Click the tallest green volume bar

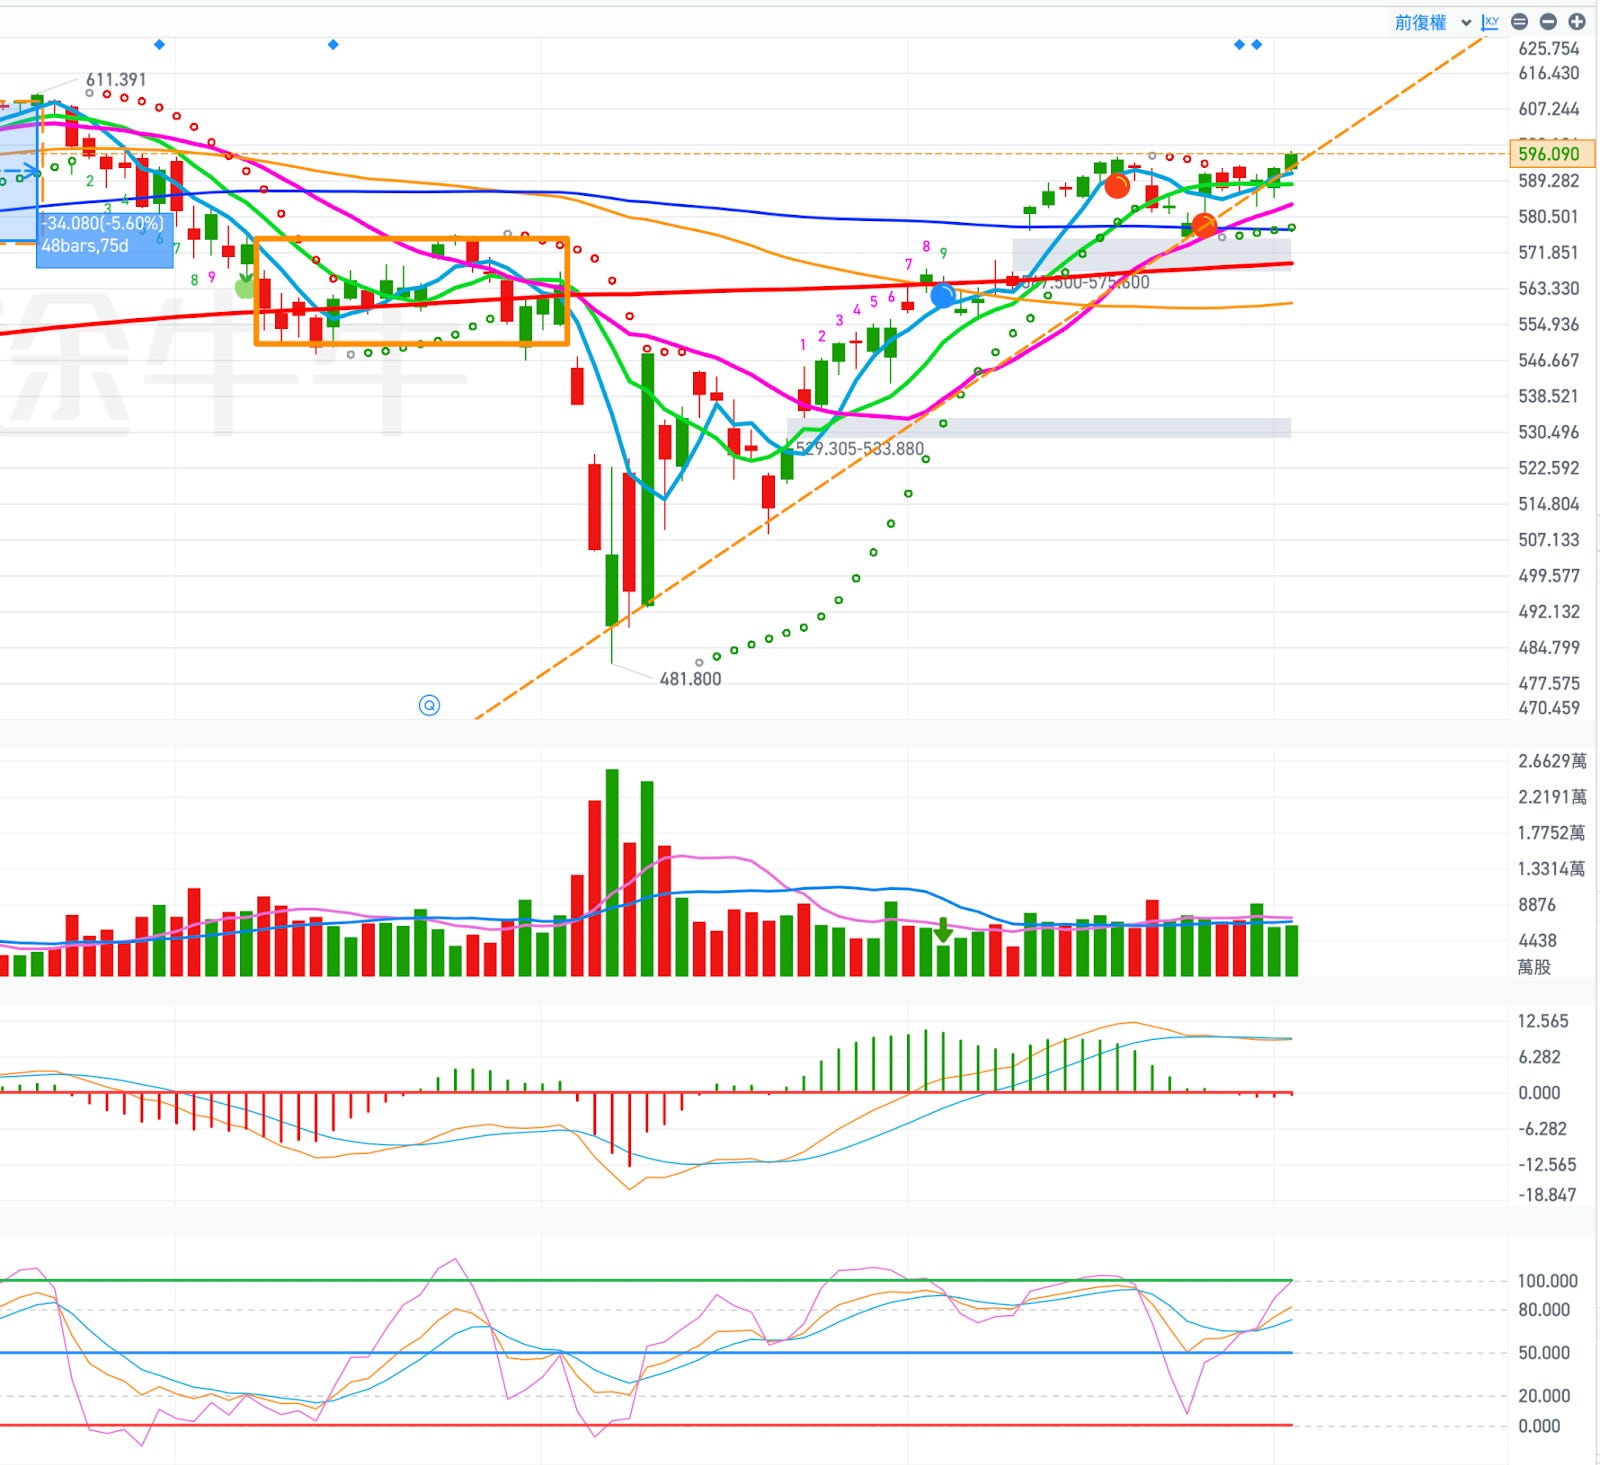612,872
